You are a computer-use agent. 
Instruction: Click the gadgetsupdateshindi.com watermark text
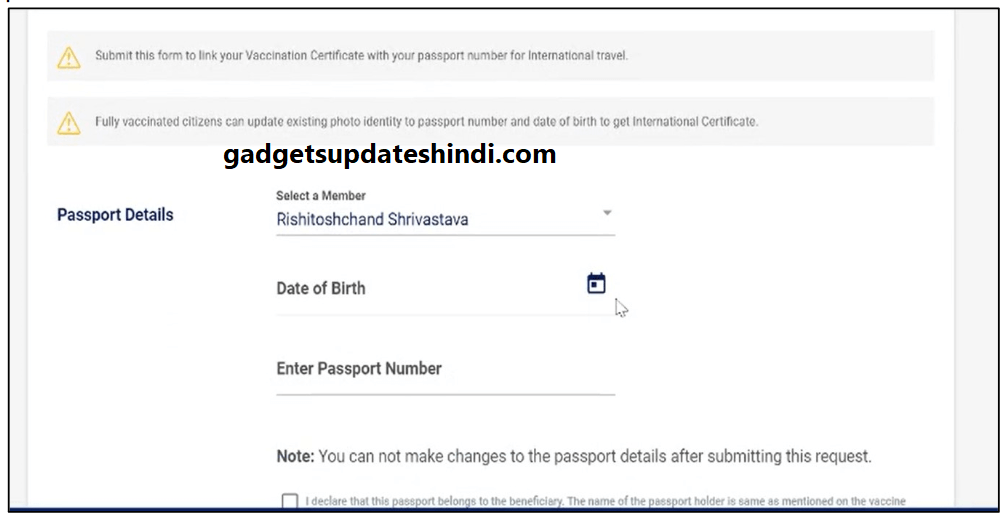(x=389, y=155)
